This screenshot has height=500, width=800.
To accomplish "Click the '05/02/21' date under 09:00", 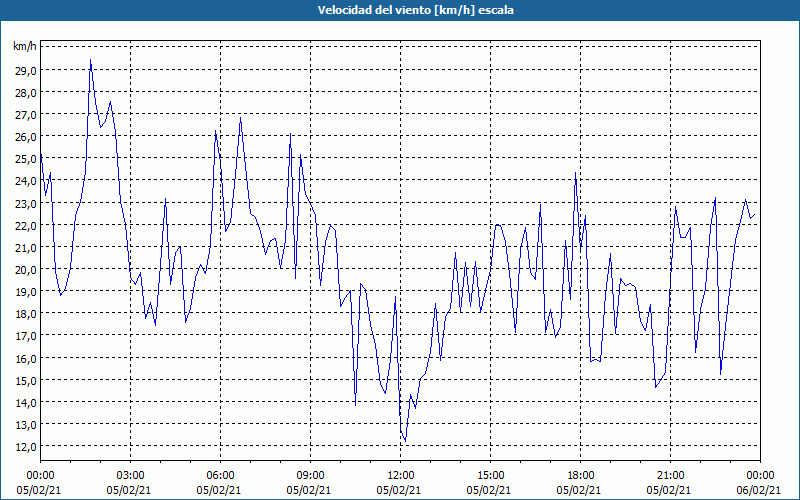I will point(309,490).
